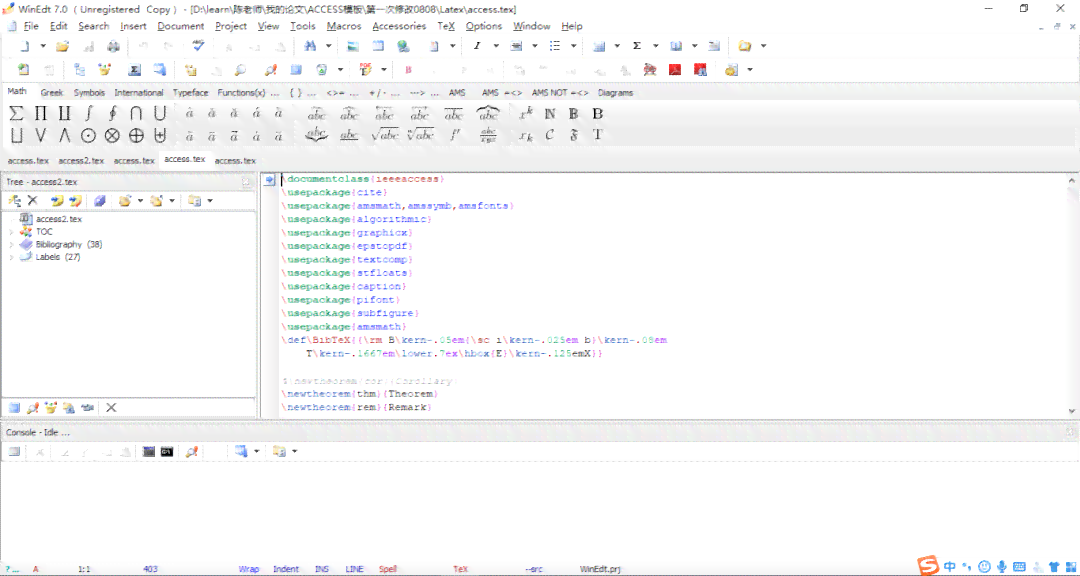Insert the circled times ⊗ symbol
The image size is (1080, 576).
(112, 136)
